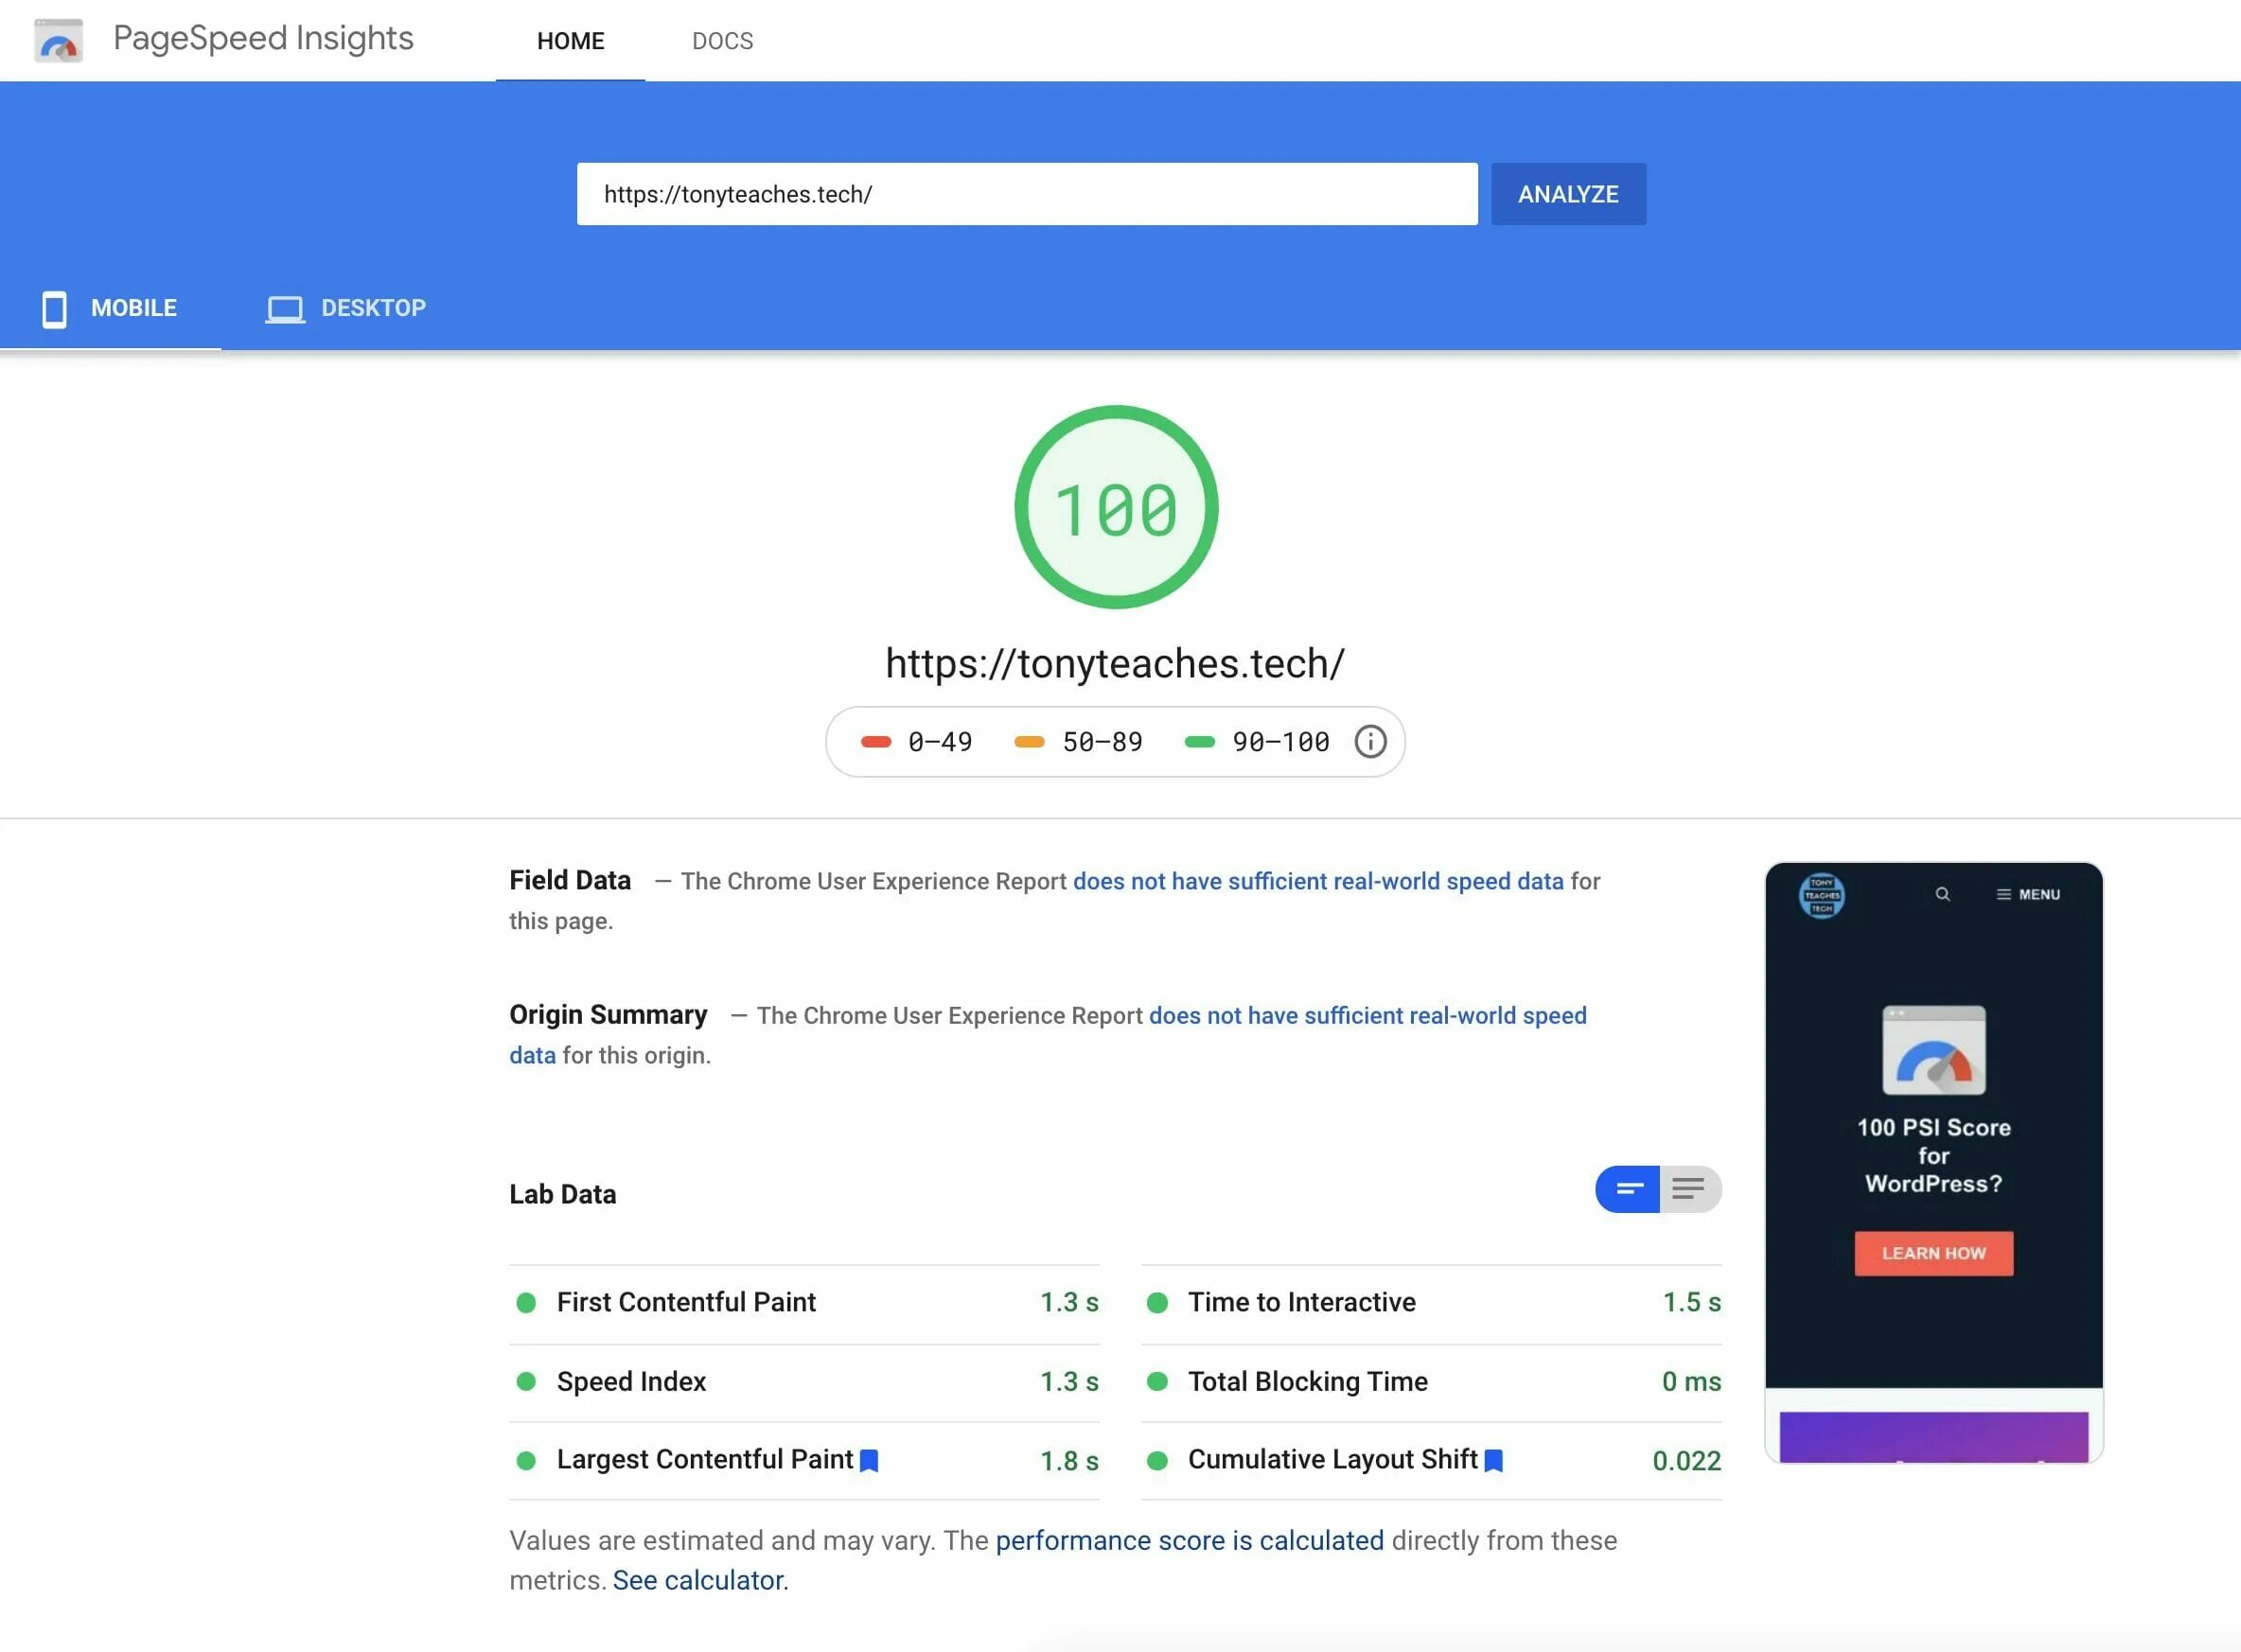
Task: Click the search icon in site preview
Action: pos(1942,894)
